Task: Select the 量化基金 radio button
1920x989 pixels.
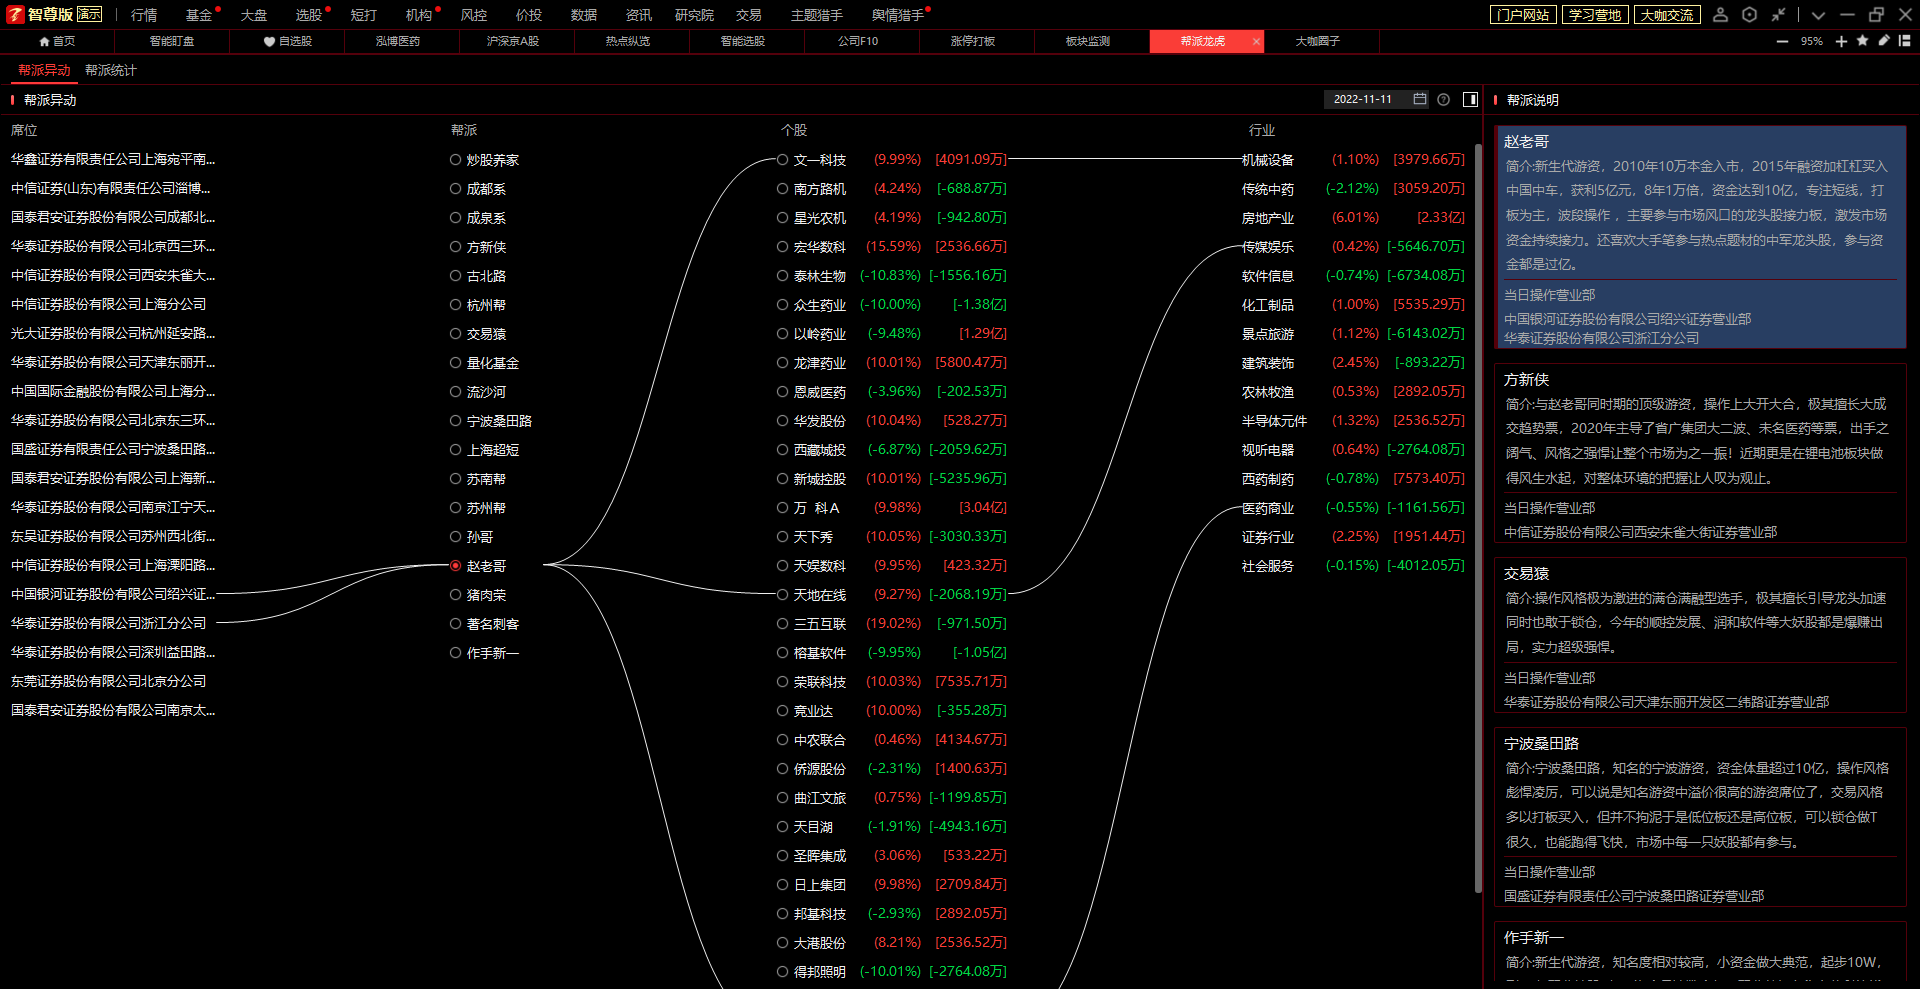Action: click(455, 363)
